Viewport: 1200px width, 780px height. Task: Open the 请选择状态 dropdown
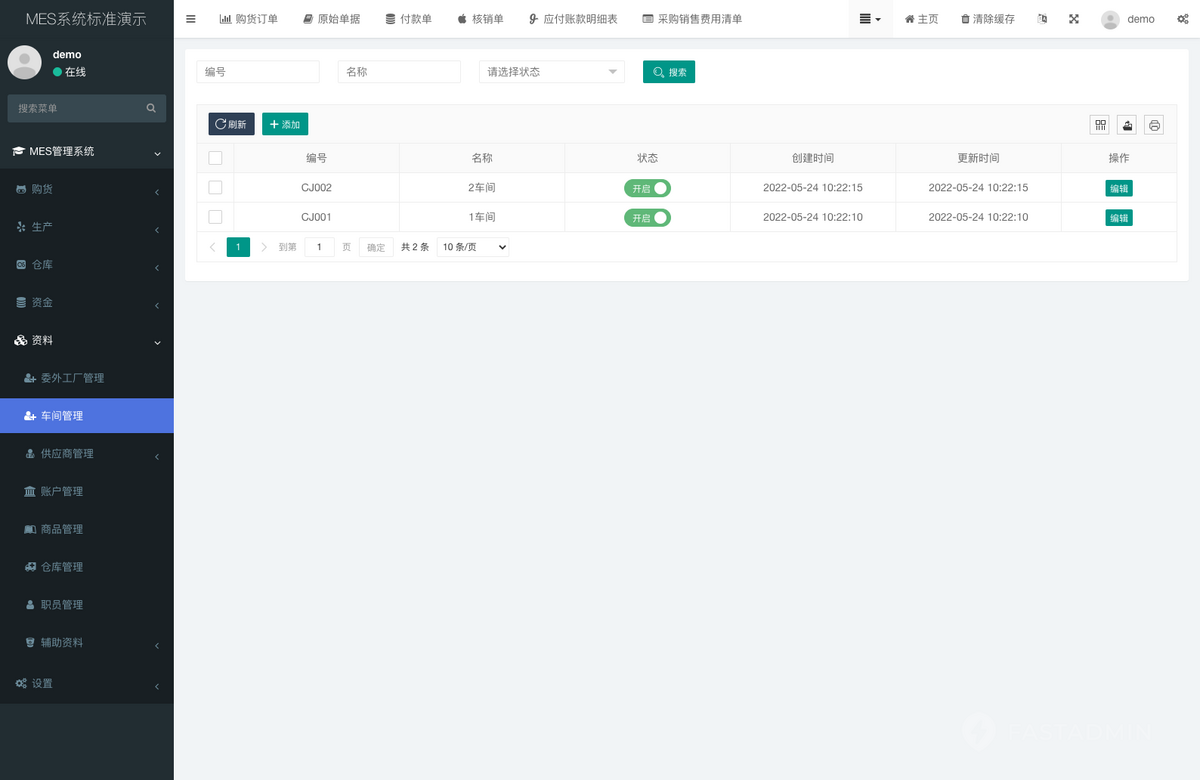coord(551,71)
